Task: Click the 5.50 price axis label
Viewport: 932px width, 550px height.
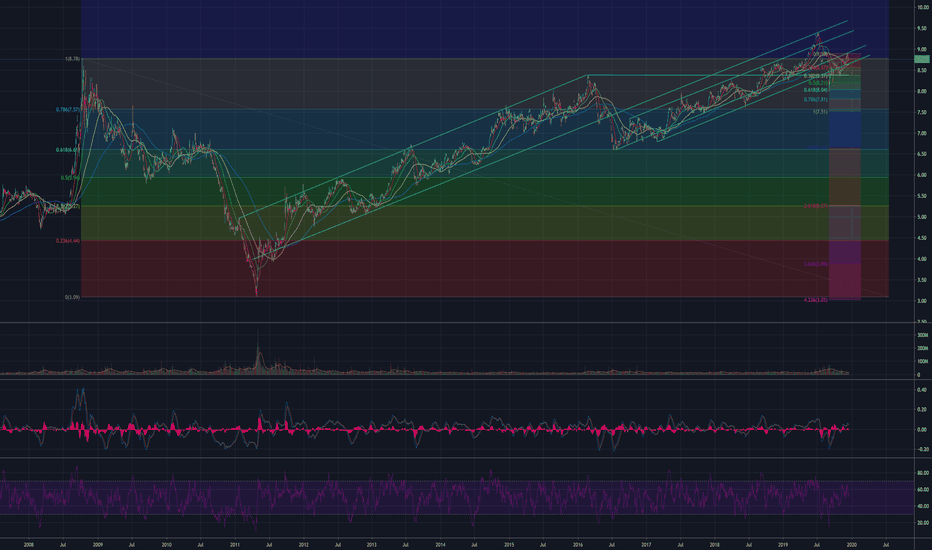Action: (x=921, y=196)
